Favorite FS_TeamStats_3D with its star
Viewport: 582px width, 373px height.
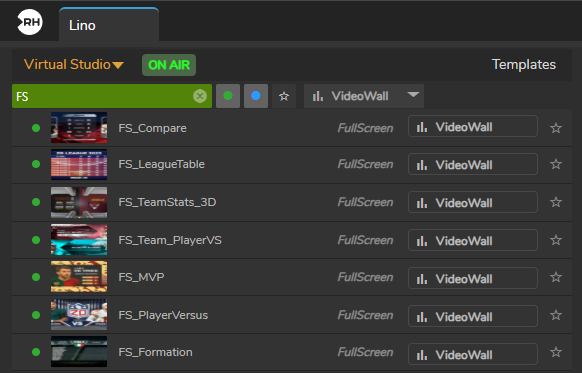556,202
